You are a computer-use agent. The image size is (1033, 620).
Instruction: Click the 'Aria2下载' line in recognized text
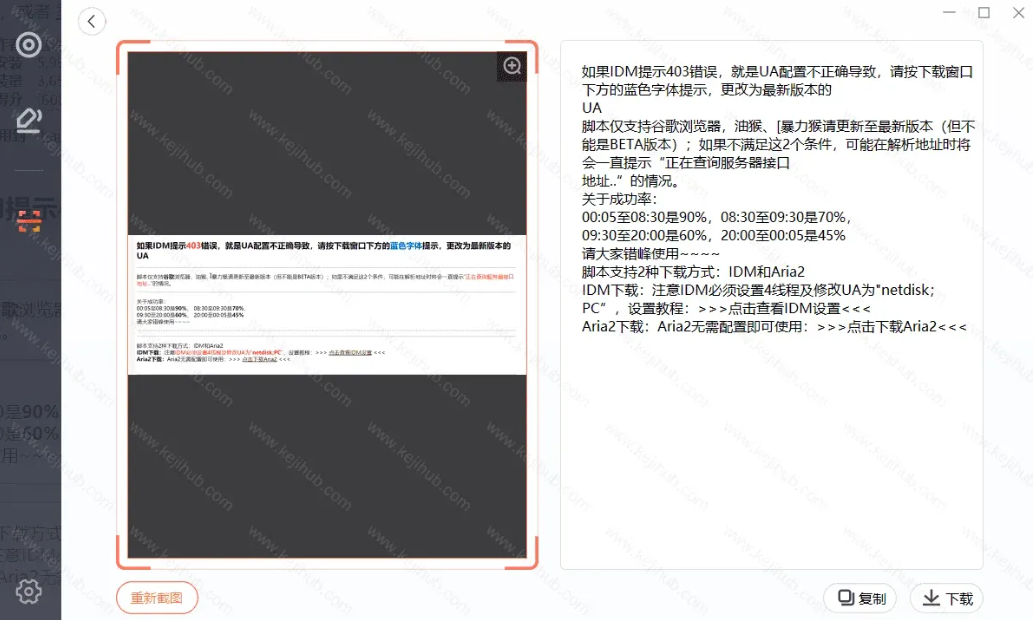coord(774,326)
